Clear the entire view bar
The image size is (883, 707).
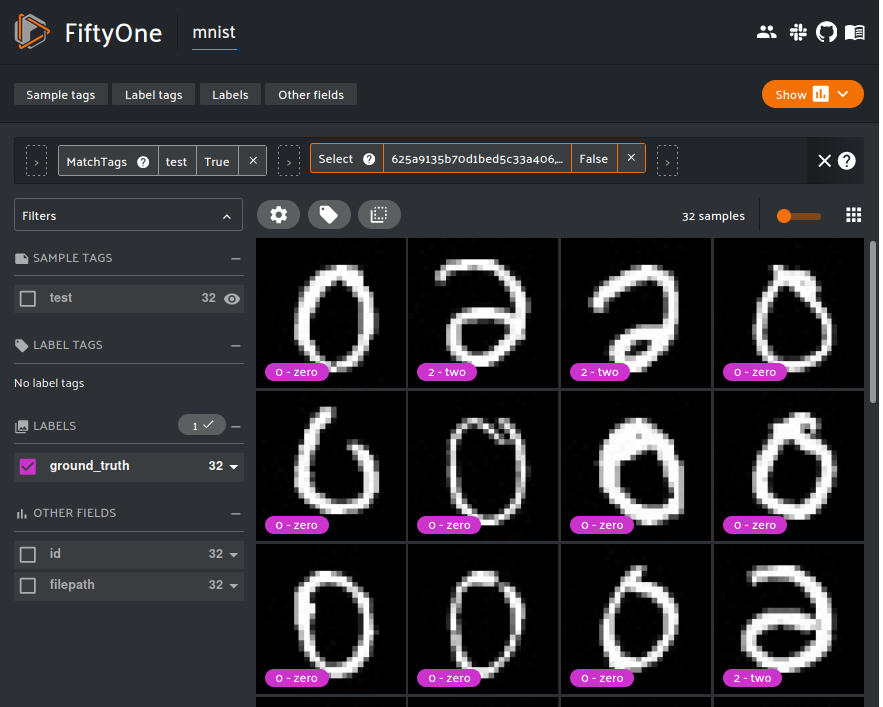click(x=824, y=161)
